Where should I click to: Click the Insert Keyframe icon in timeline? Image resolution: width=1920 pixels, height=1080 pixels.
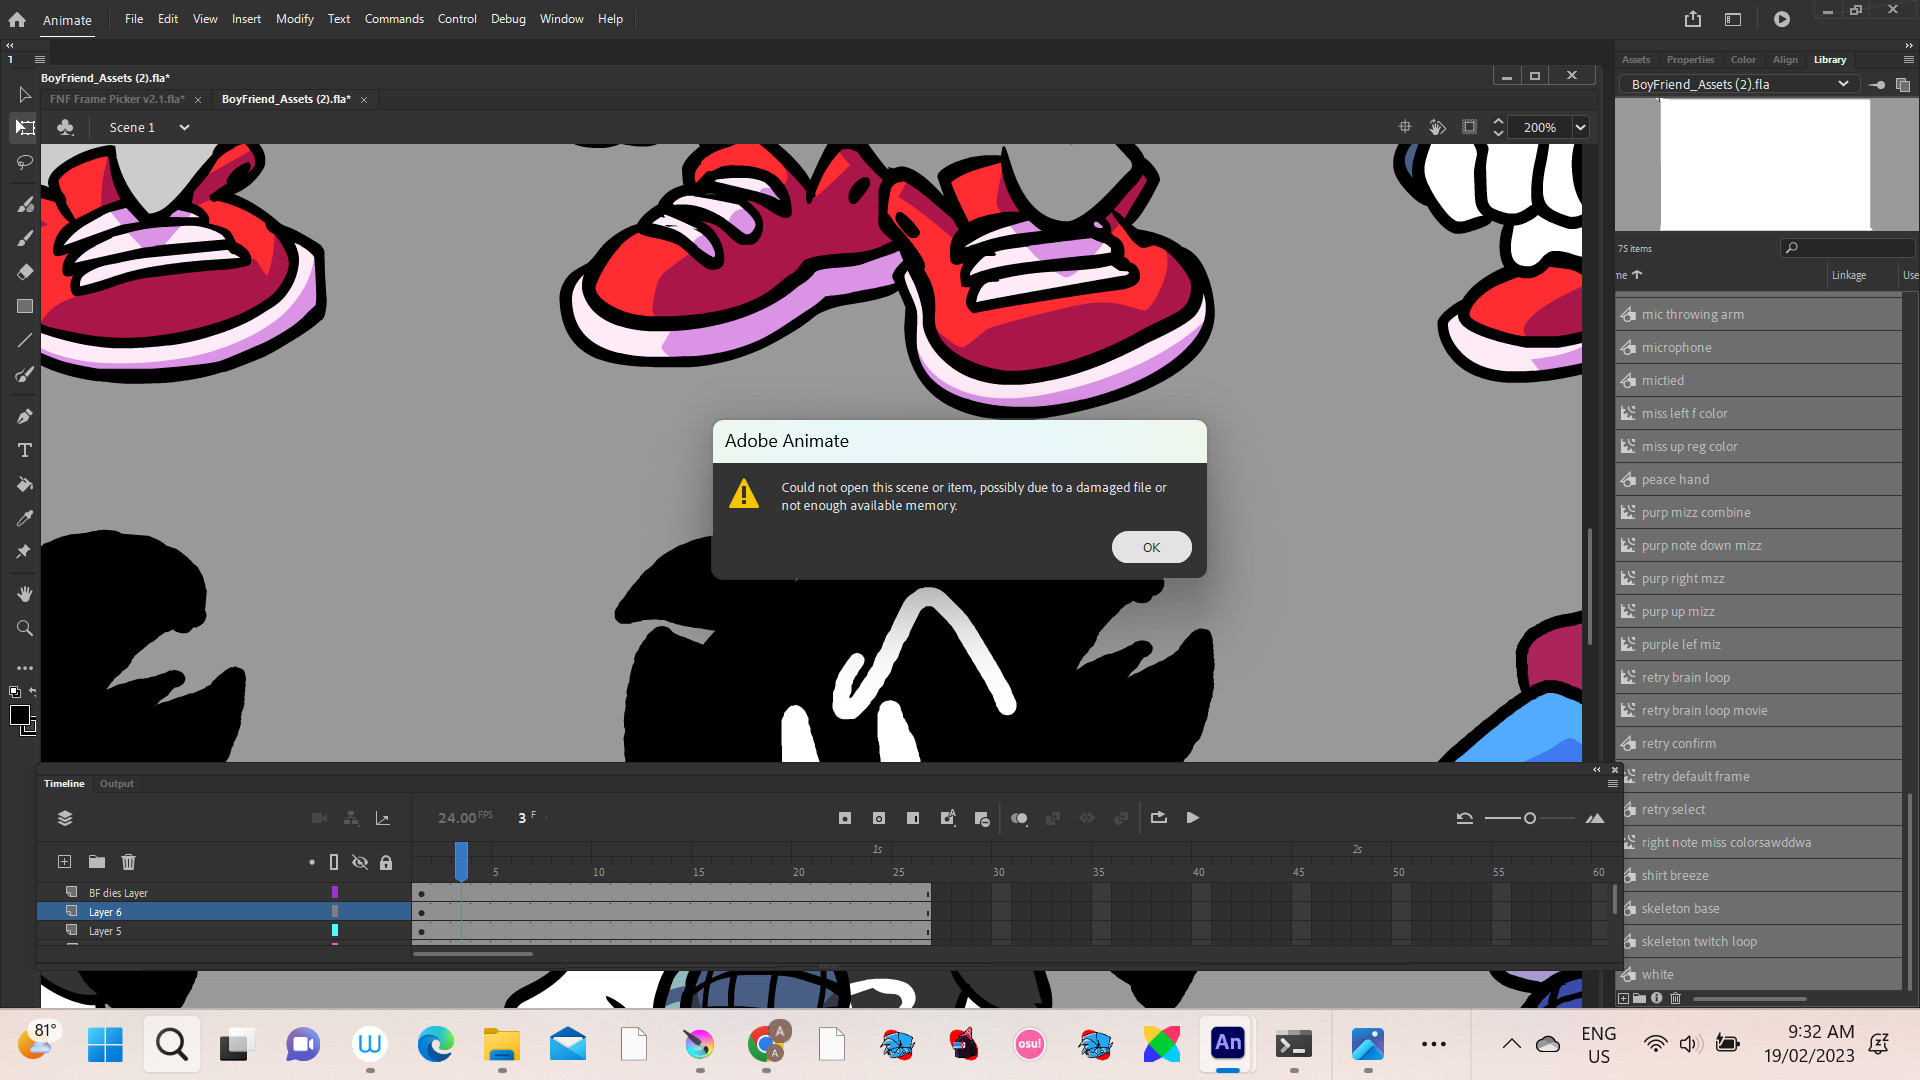tap(845, 818)
